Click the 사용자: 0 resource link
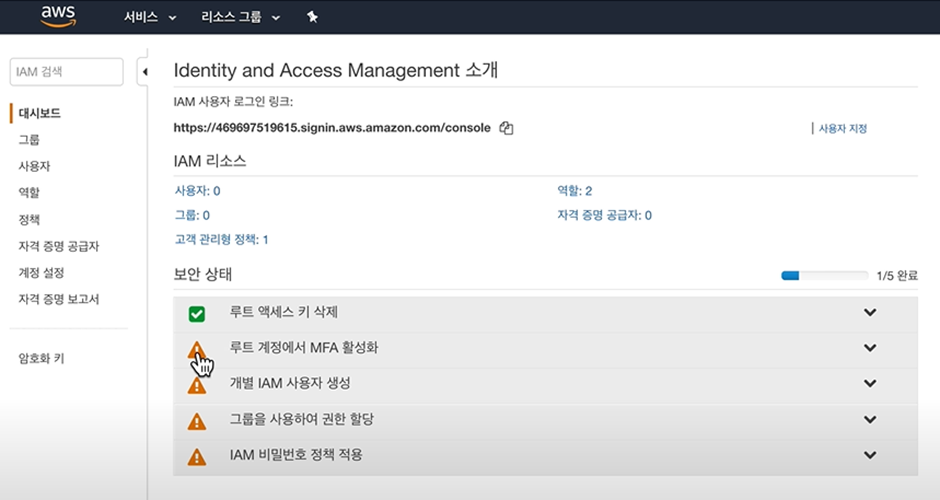 point(197,191)
